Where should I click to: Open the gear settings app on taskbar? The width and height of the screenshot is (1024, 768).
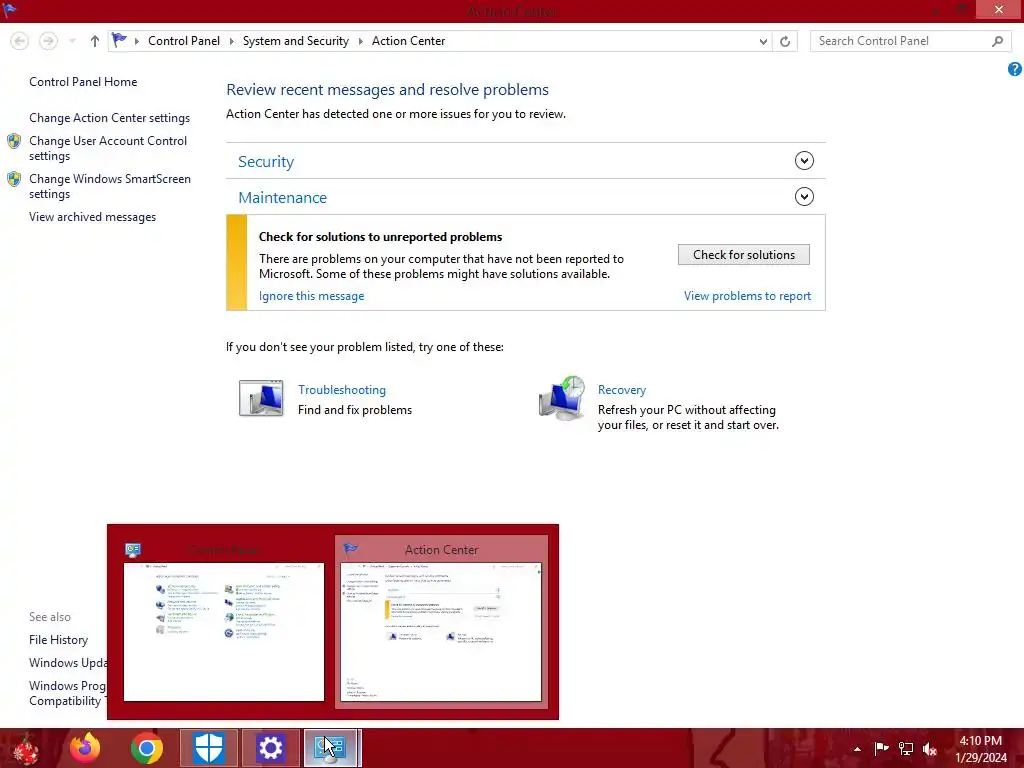pyautogui.click(x=270, y=748)
